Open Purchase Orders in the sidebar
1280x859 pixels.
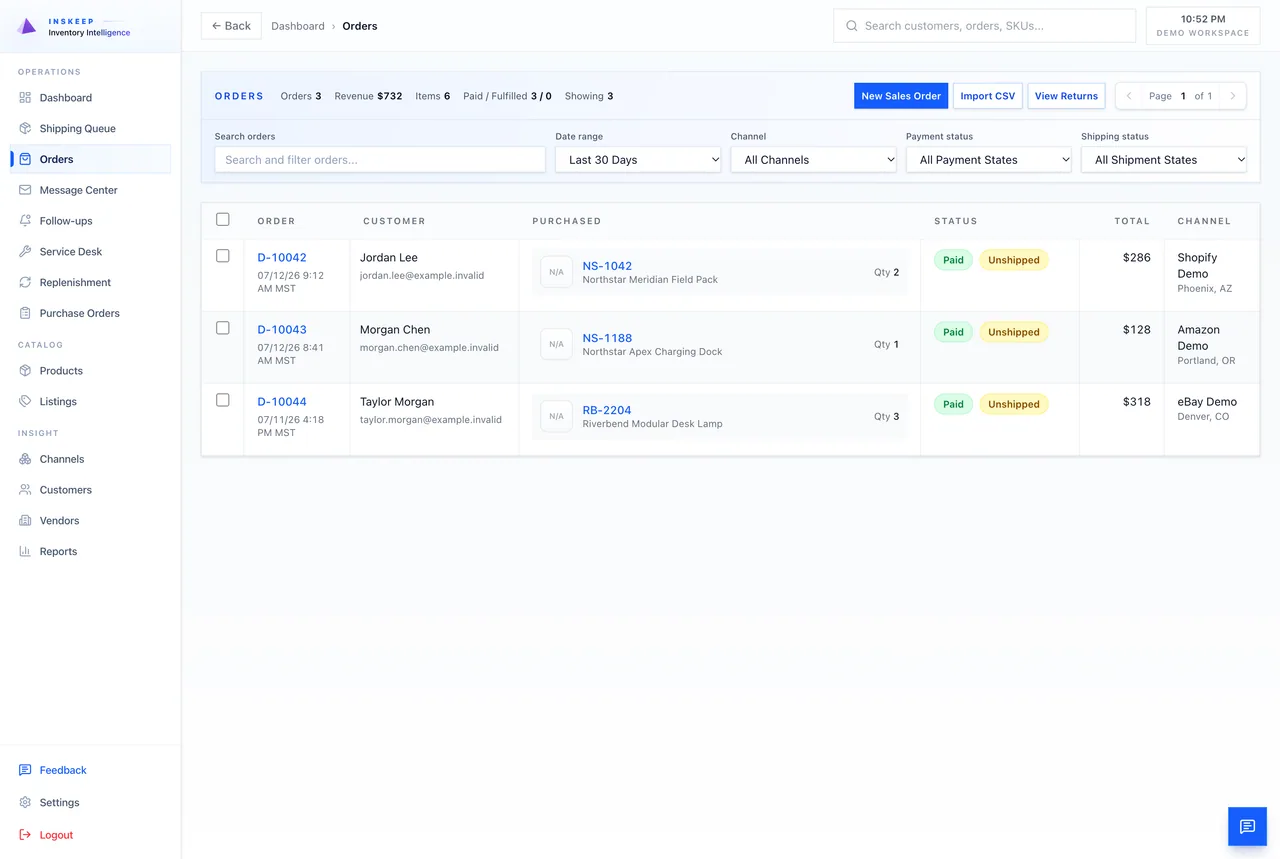click(x=90, y=313)
